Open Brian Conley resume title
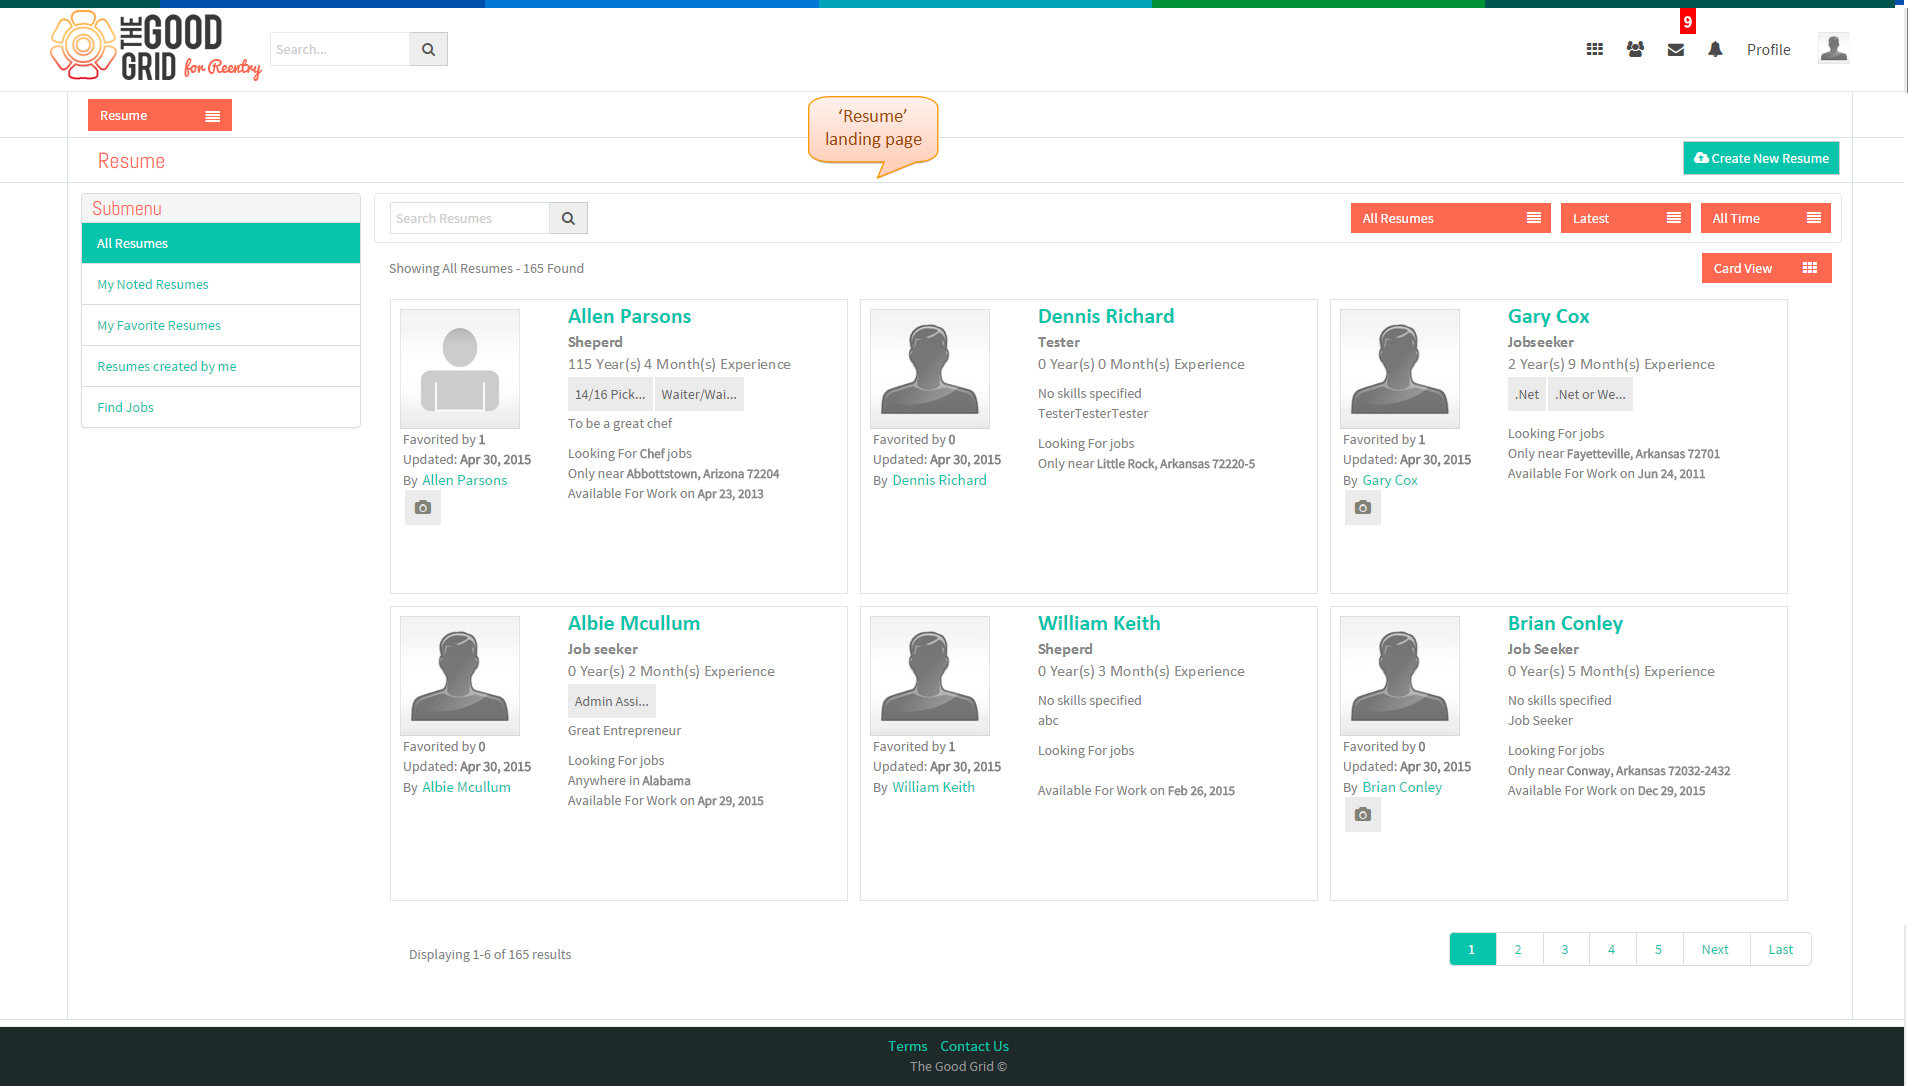 pyautogui.click(x=1565, y=623)
